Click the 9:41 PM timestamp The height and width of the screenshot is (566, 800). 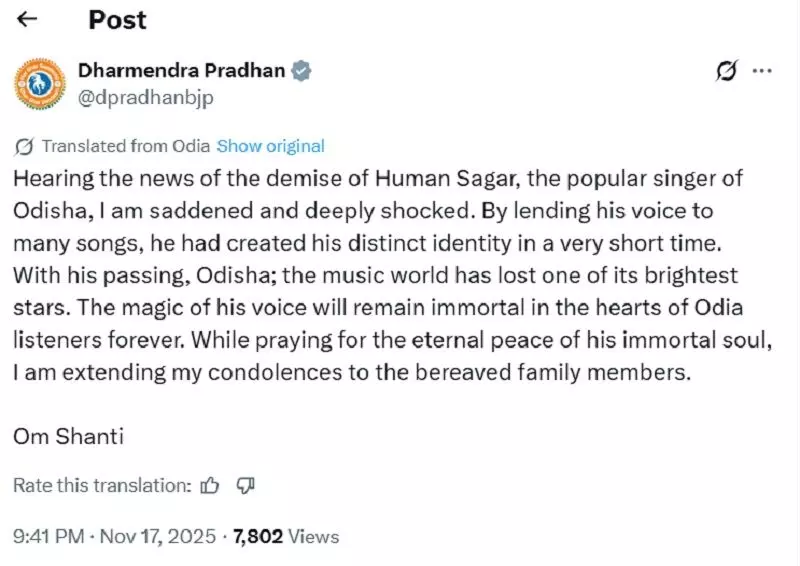coord(48,537)
